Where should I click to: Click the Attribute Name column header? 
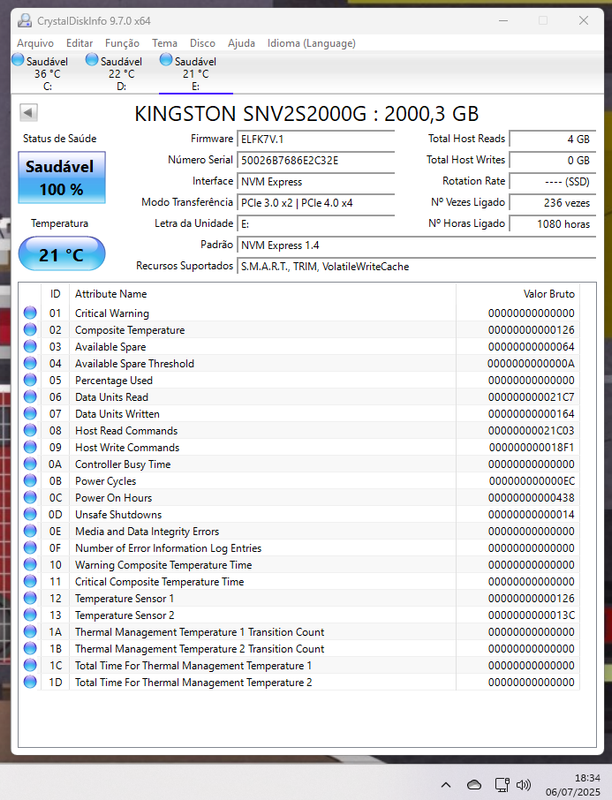tap(263, 294)
